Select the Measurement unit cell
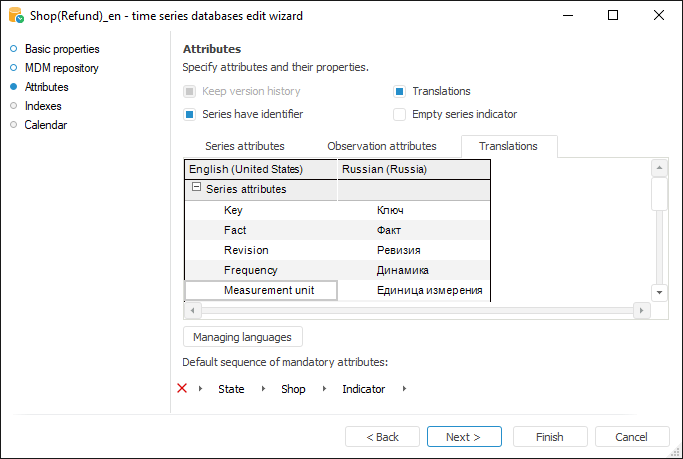Viewport: 683px width, 459px height. pyautogui.click(x=261, y=290)
